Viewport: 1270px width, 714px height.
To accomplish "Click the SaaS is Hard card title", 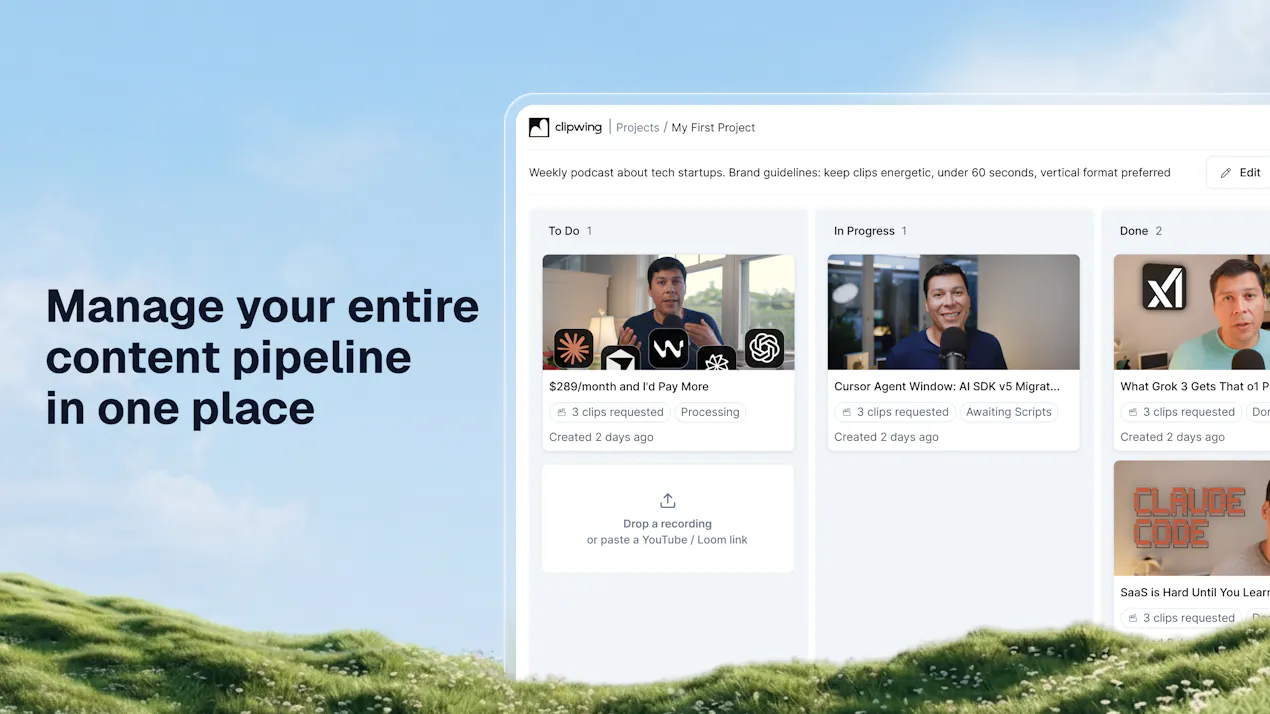I will (1195, 593).
